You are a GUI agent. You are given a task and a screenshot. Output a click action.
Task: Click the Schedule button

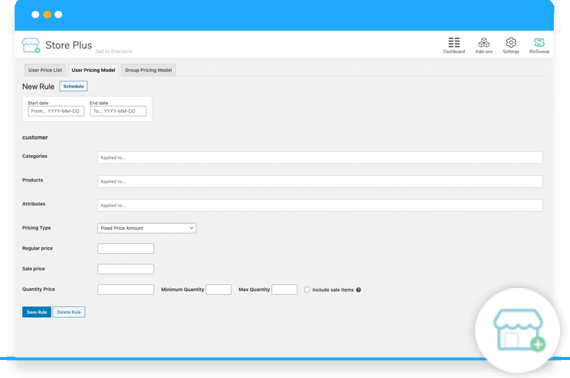coord(73,86)
